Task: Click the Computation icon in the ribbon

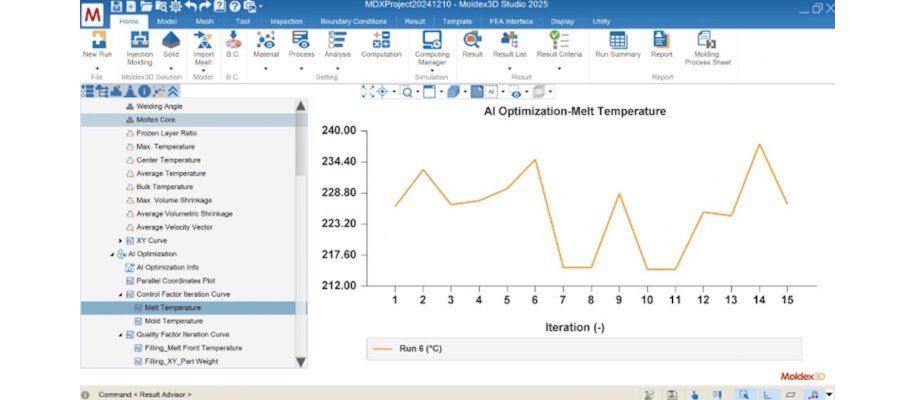Action: click(x=381, y=42)
